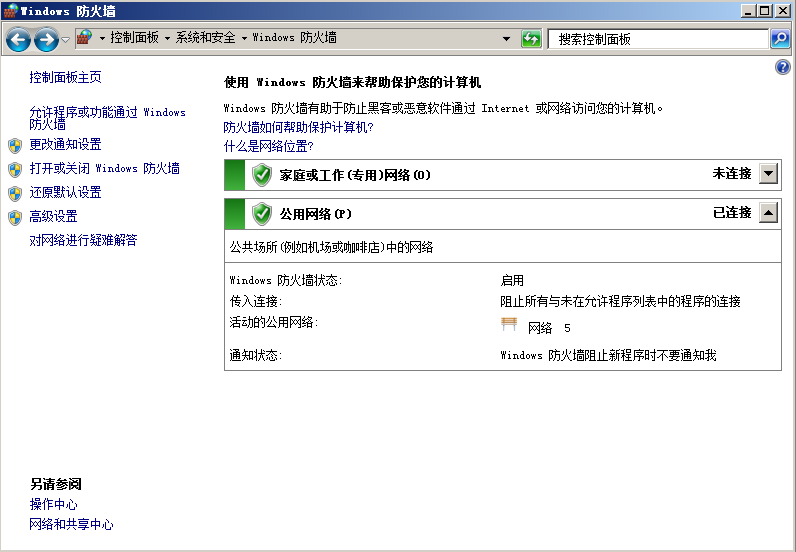
Task: Open 打开或关闭 Windows 防火墙 link
Action: point(104,169)
